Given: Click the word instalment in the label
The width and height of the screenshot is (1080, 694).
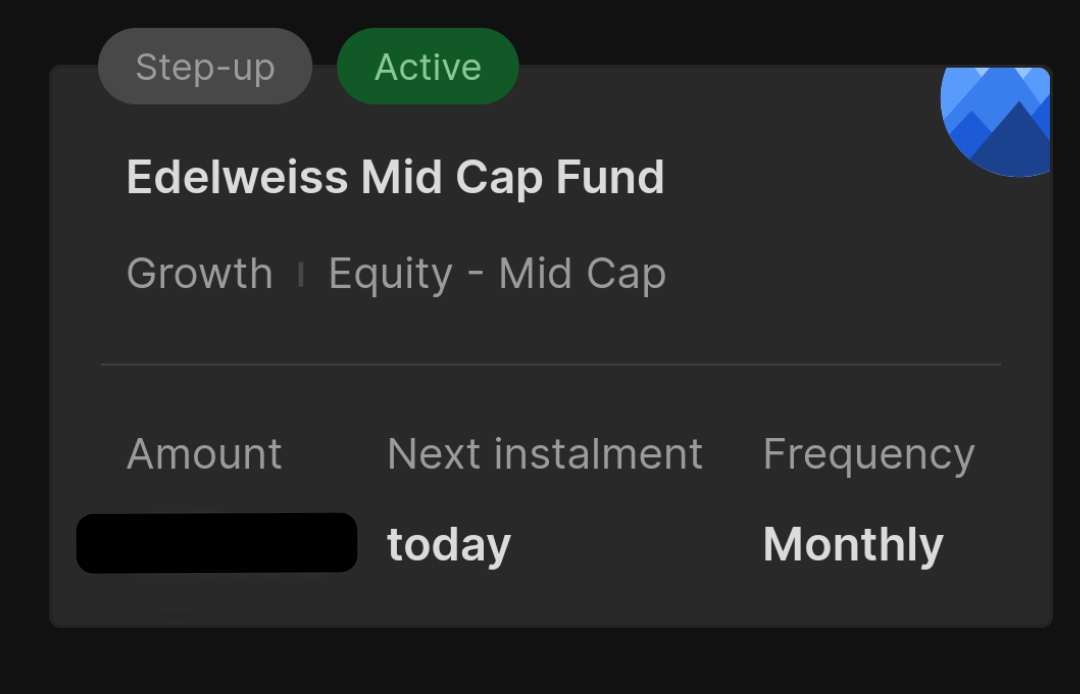Looking at the screenshot, I should 598,454.
